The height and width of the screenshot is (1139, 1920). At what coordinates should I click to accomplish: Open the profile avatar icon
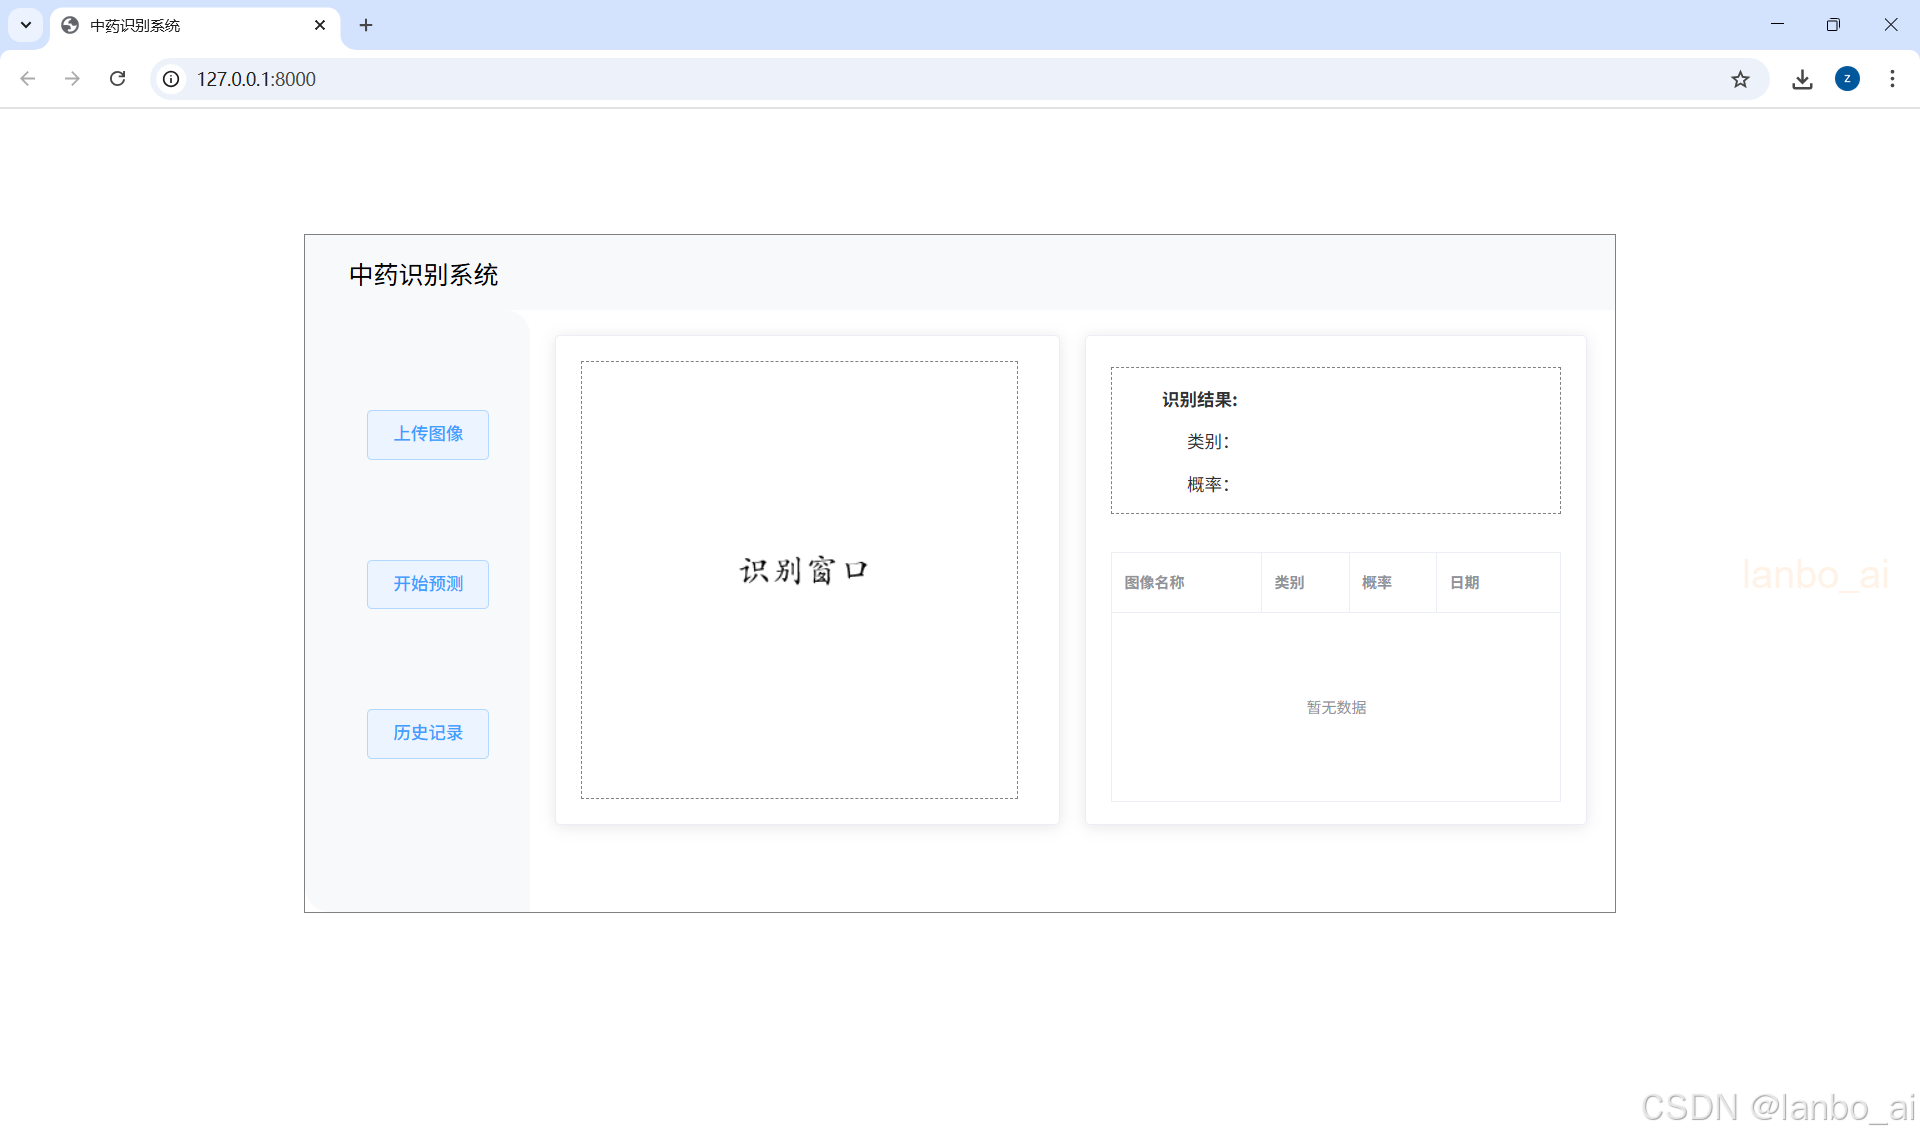pos(1847,79)
